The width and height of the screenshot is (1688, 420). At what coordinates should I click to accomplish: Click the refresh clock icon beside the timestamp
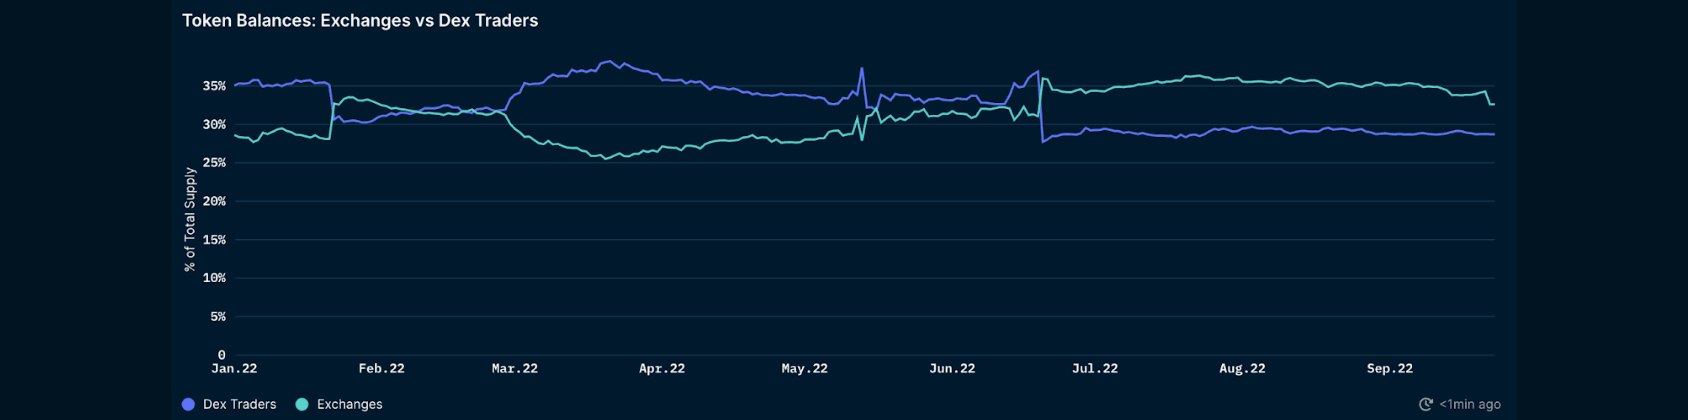coord(1426,404)
